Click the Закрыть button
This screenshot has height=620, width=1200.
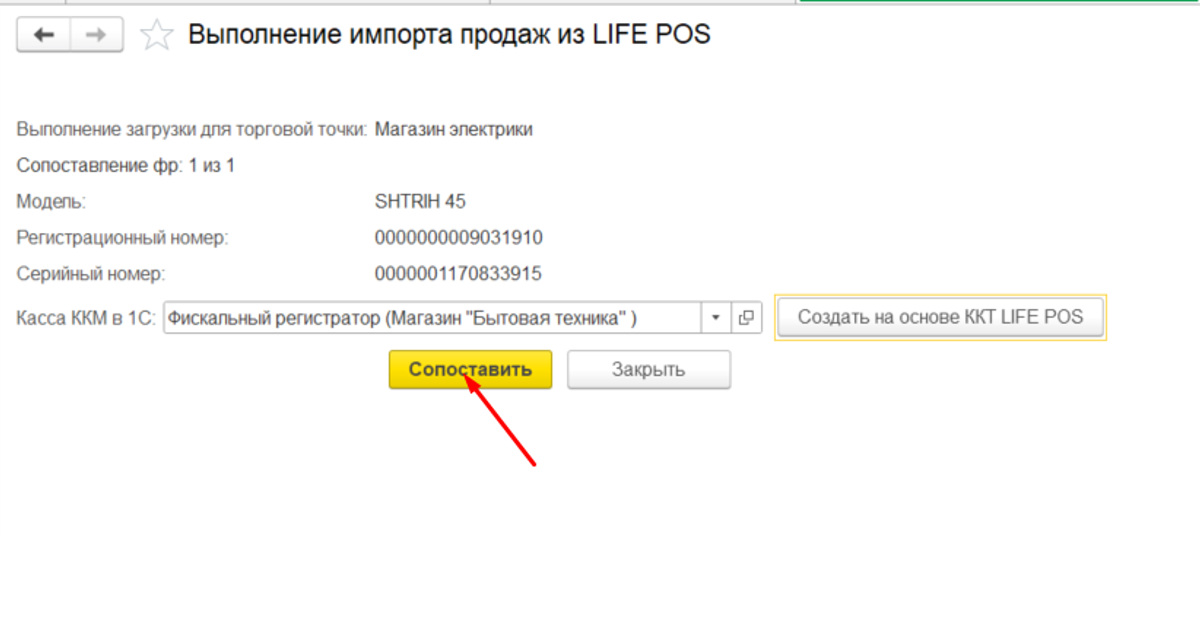[x=649, y=369]
